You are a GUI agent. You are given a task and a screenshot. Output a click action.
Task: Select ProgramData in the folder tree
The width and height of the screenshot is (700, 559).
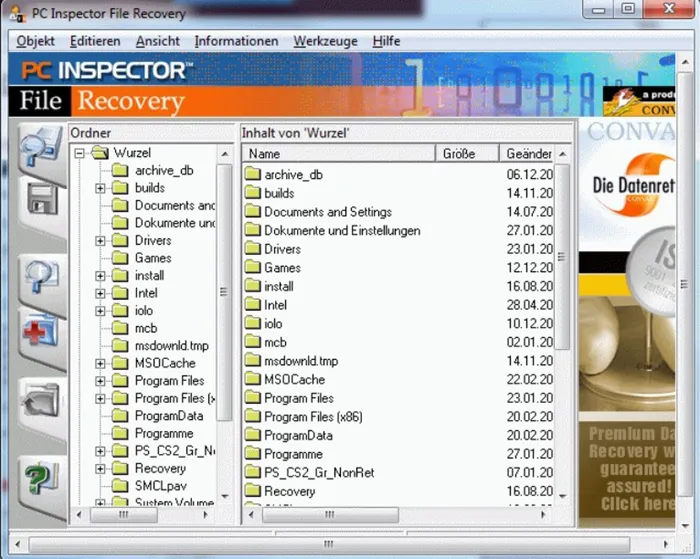(169, 416)
